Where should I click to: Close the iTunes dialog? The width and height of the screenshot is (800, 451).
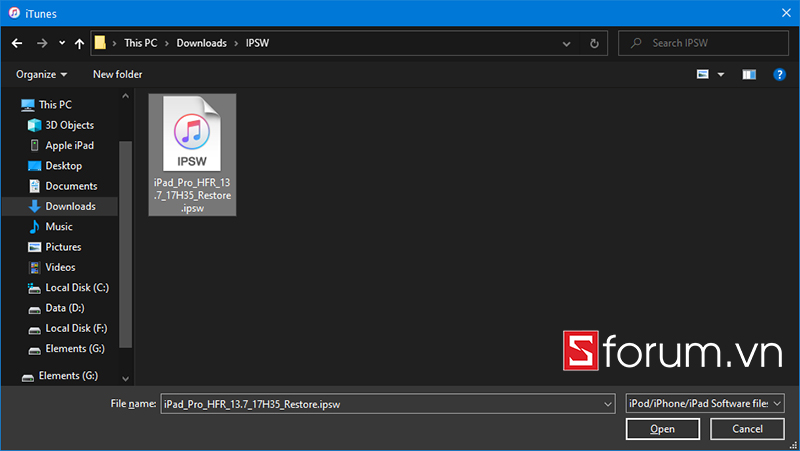point(786,13)
